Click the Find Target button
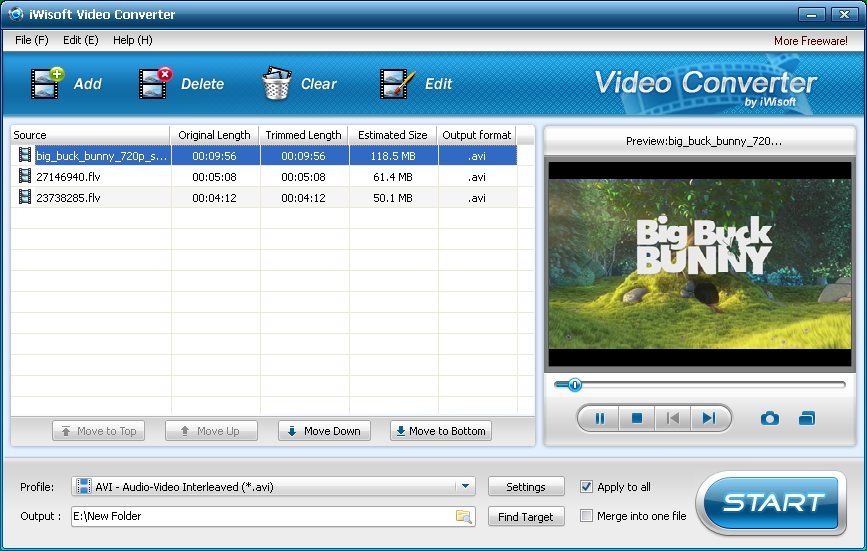 (x=526, y=516)
